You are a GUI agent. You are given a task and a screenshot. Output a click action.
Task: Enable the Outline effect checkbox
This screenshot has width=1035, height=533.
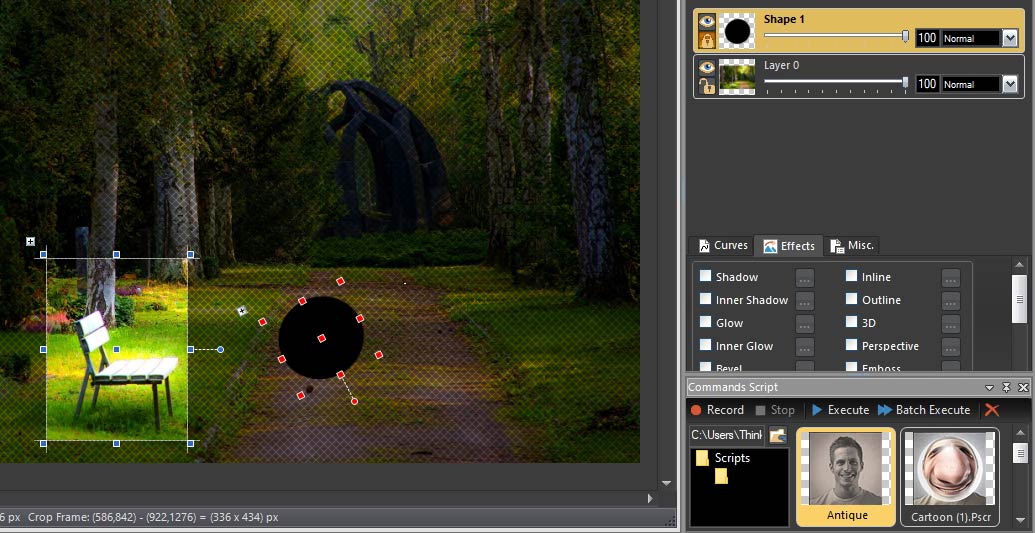tap(851, 299)
